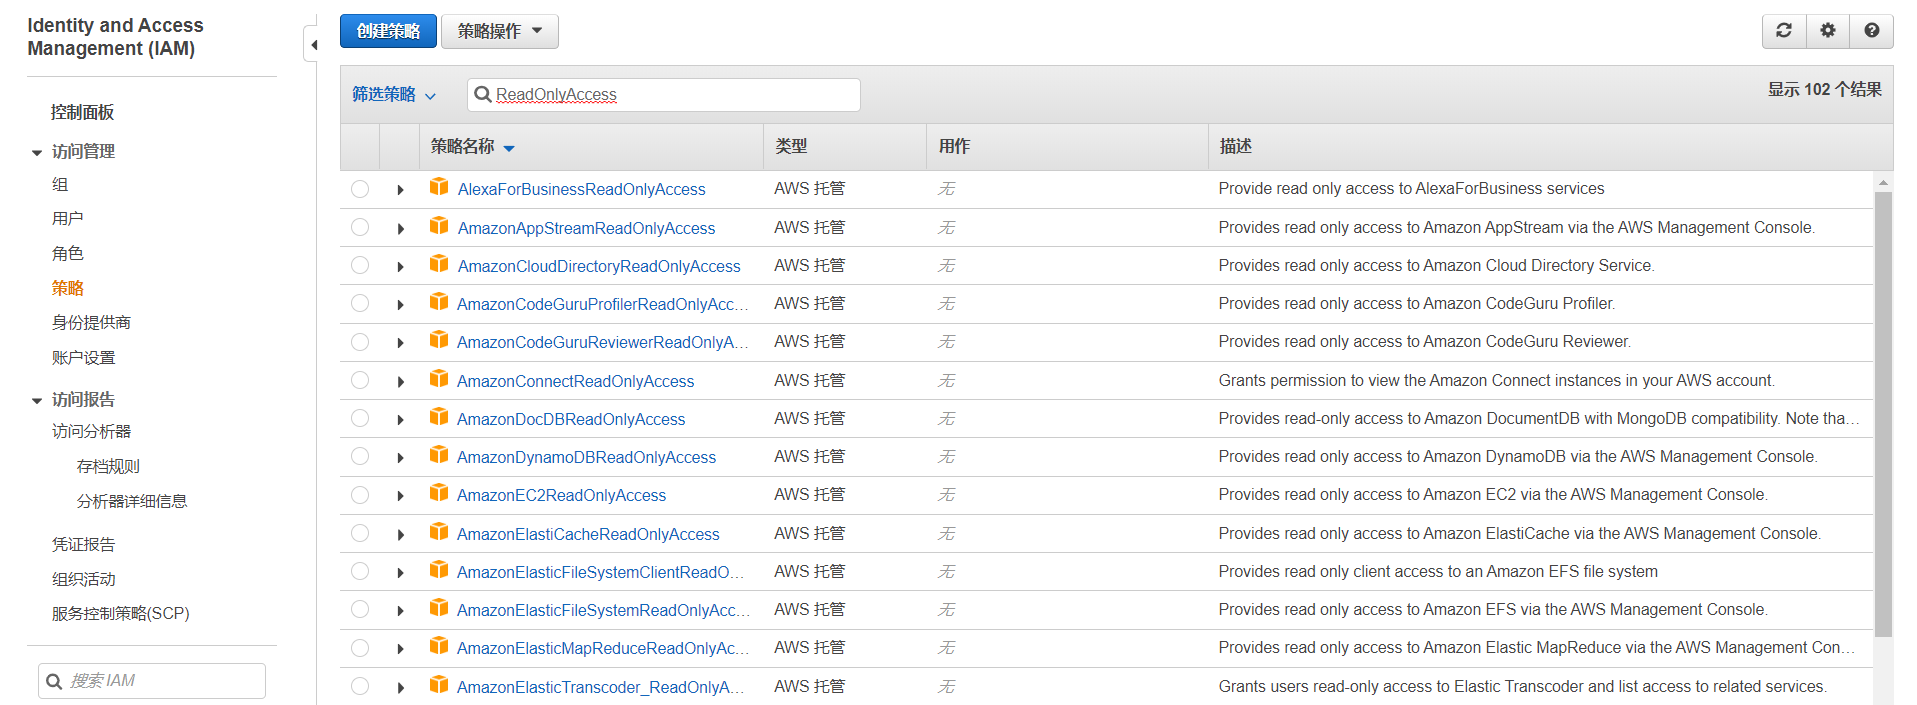Viewport: 1917px width, 705px height.
Task: Click the magnifier icon in policy search box
Action: click(483, 94)
